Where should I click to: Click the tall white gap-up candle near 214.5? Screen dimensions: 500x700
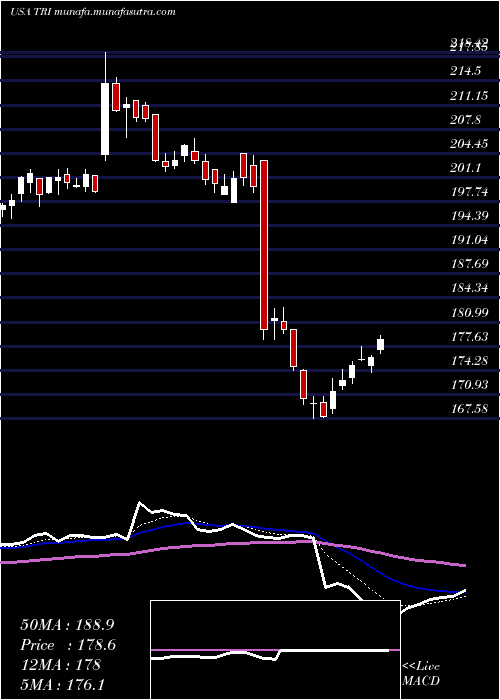click(x=105, y=119)
